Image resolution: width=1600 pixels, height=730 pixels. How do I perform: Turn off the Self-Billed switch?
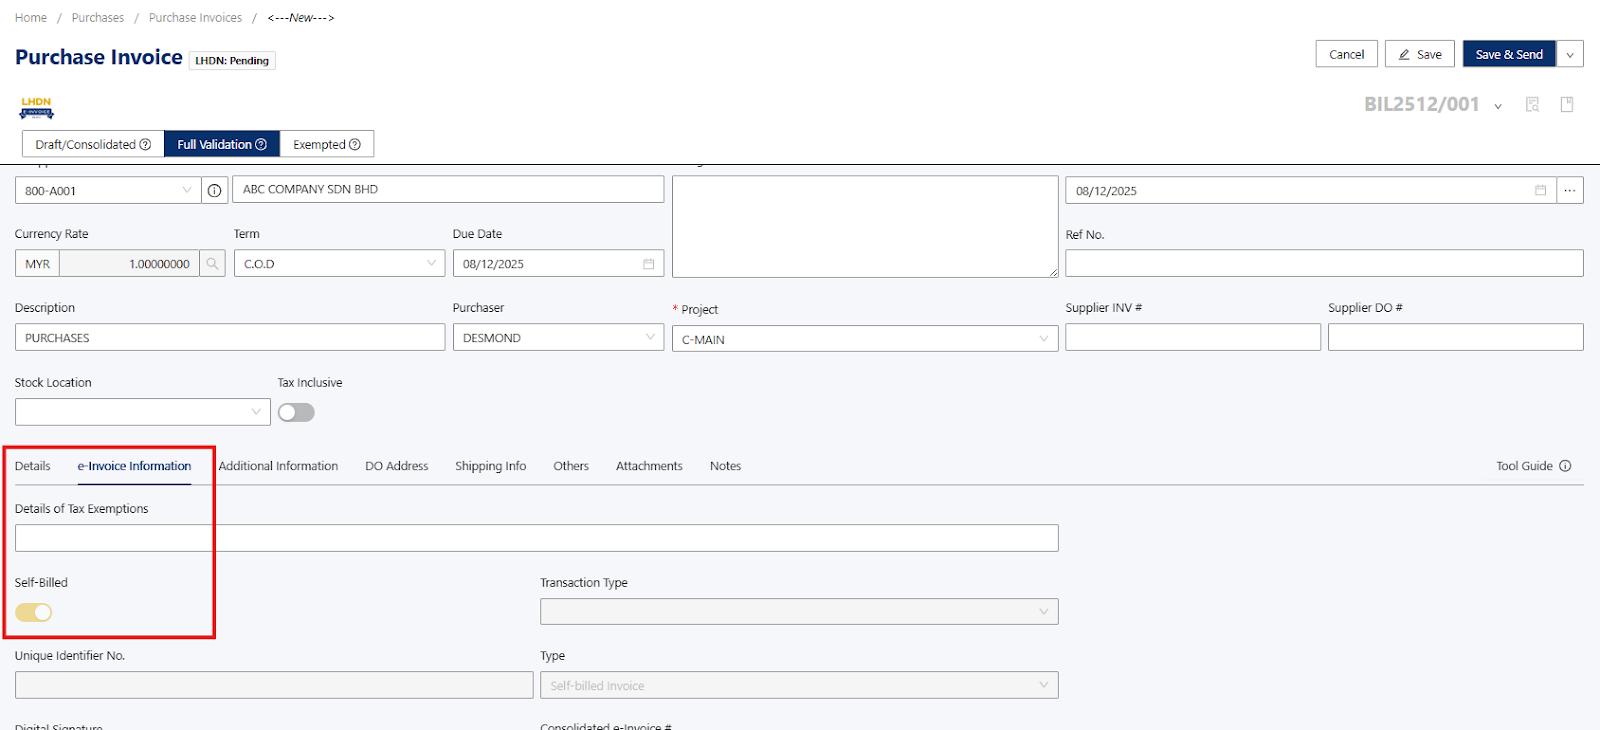(33, 612)
